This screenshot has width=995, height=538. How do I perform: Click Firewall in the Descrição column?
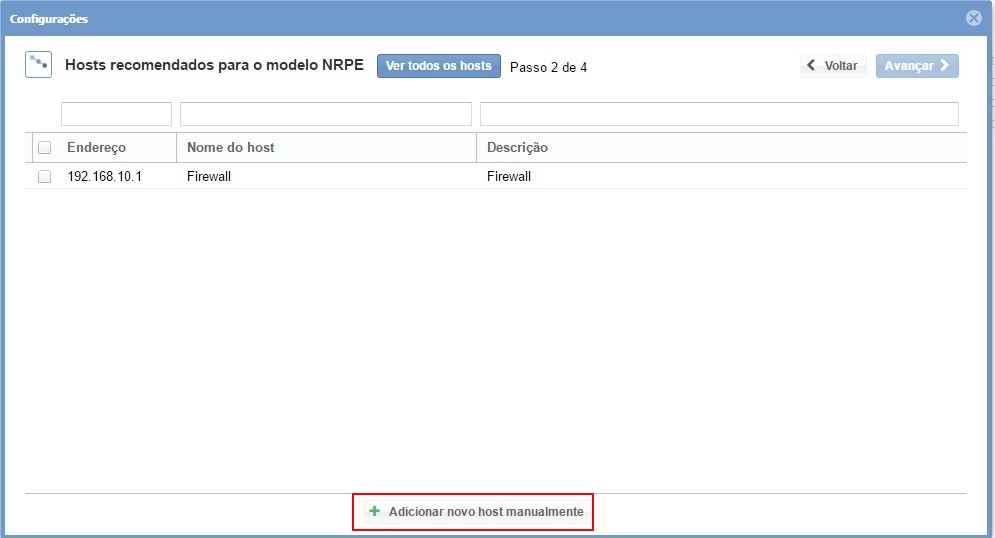pyautogui.click(x=509, y=177)
